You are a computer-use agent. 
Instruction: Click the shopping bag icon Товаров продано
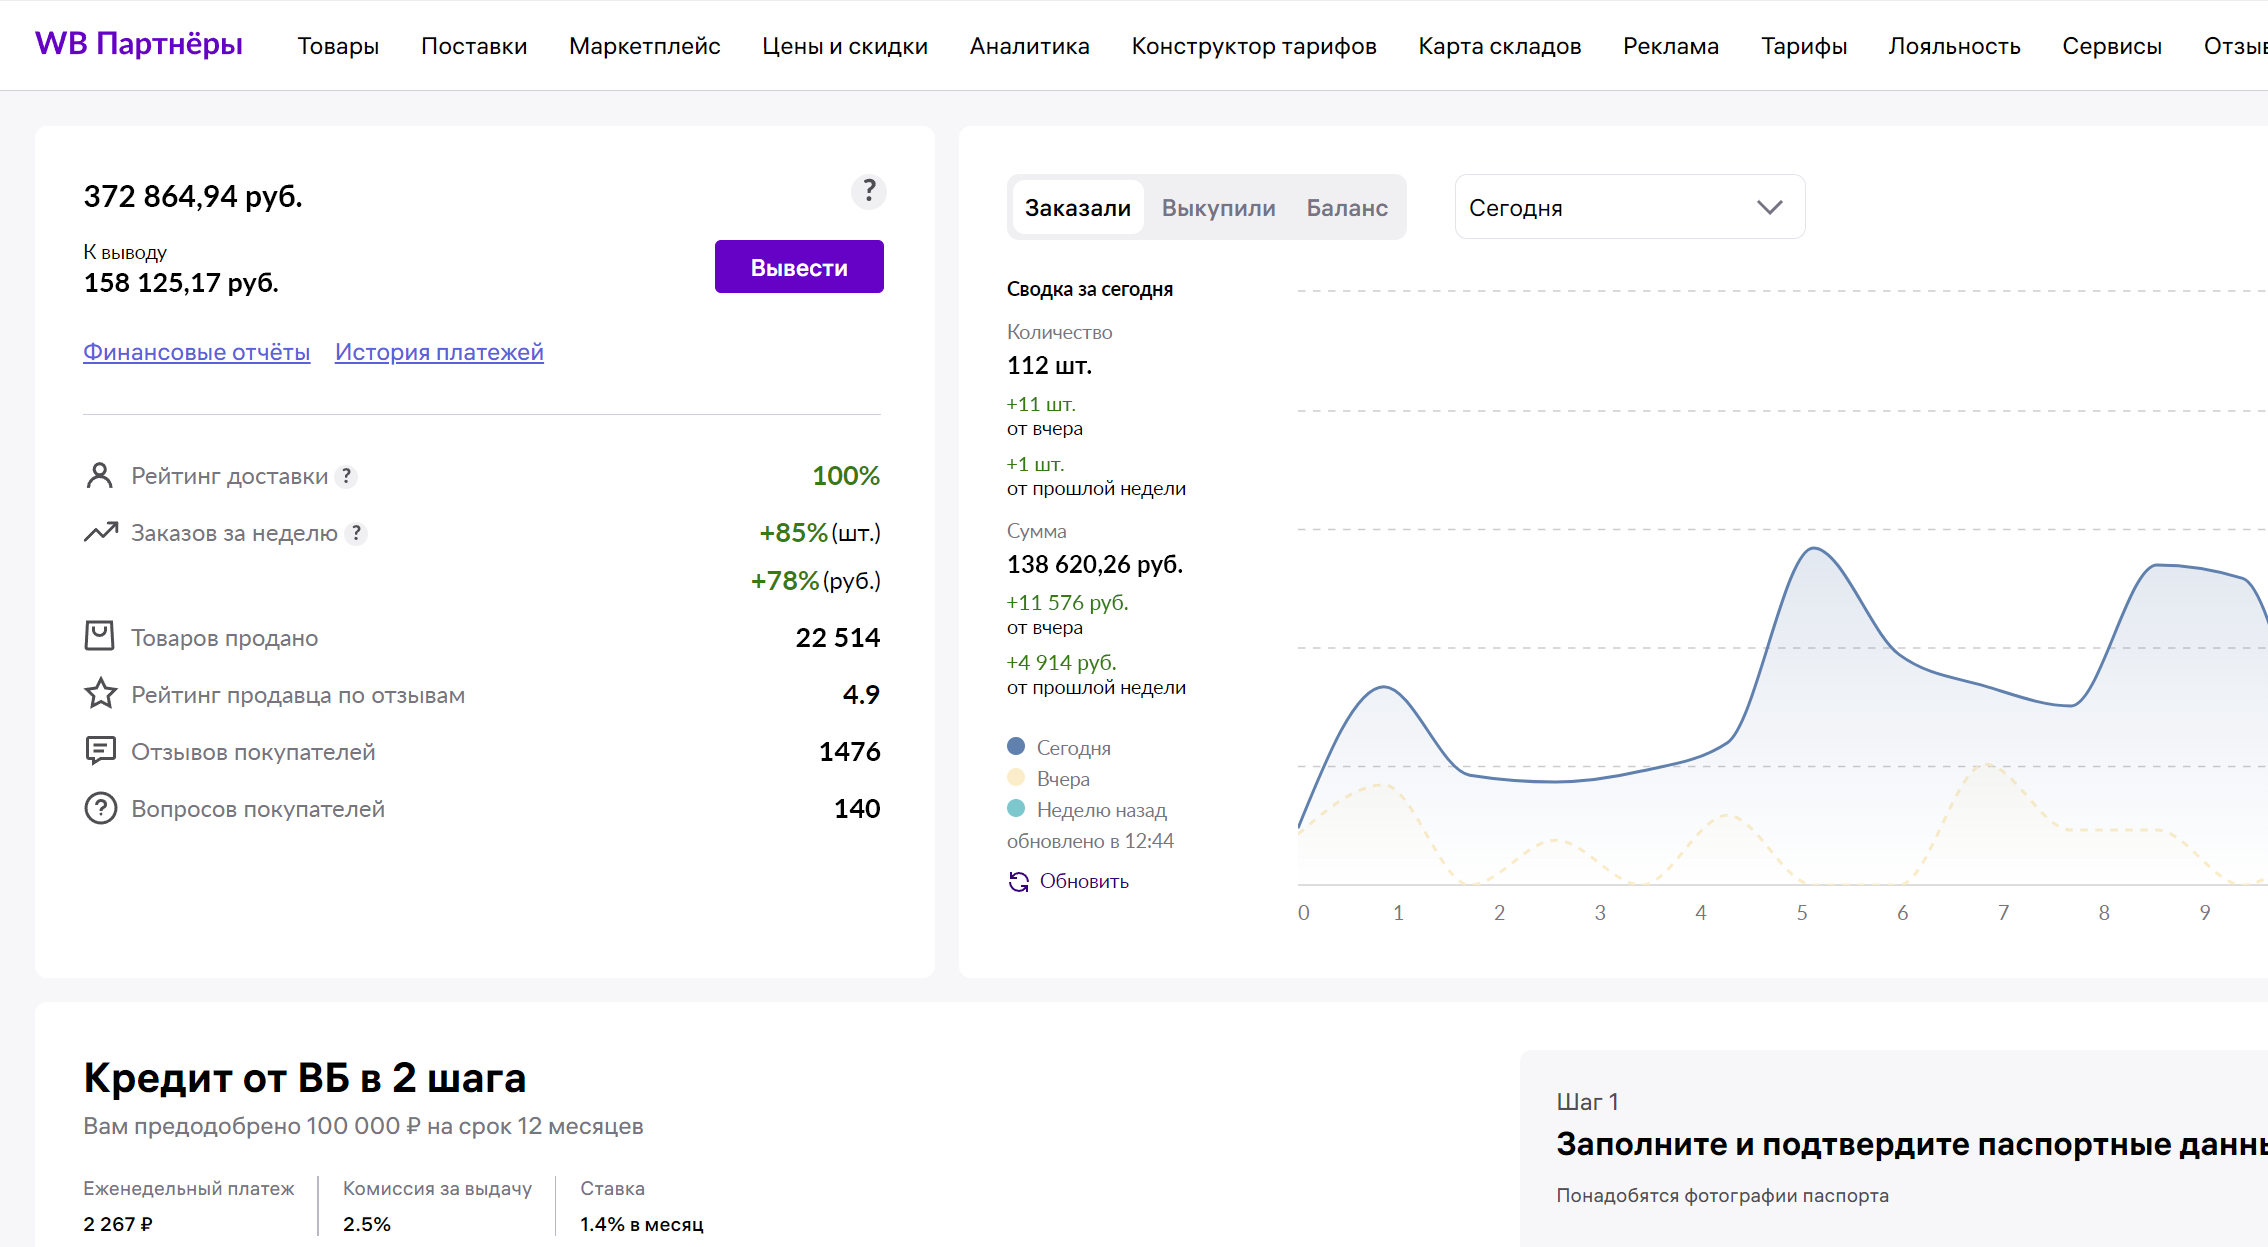point(100,636)
